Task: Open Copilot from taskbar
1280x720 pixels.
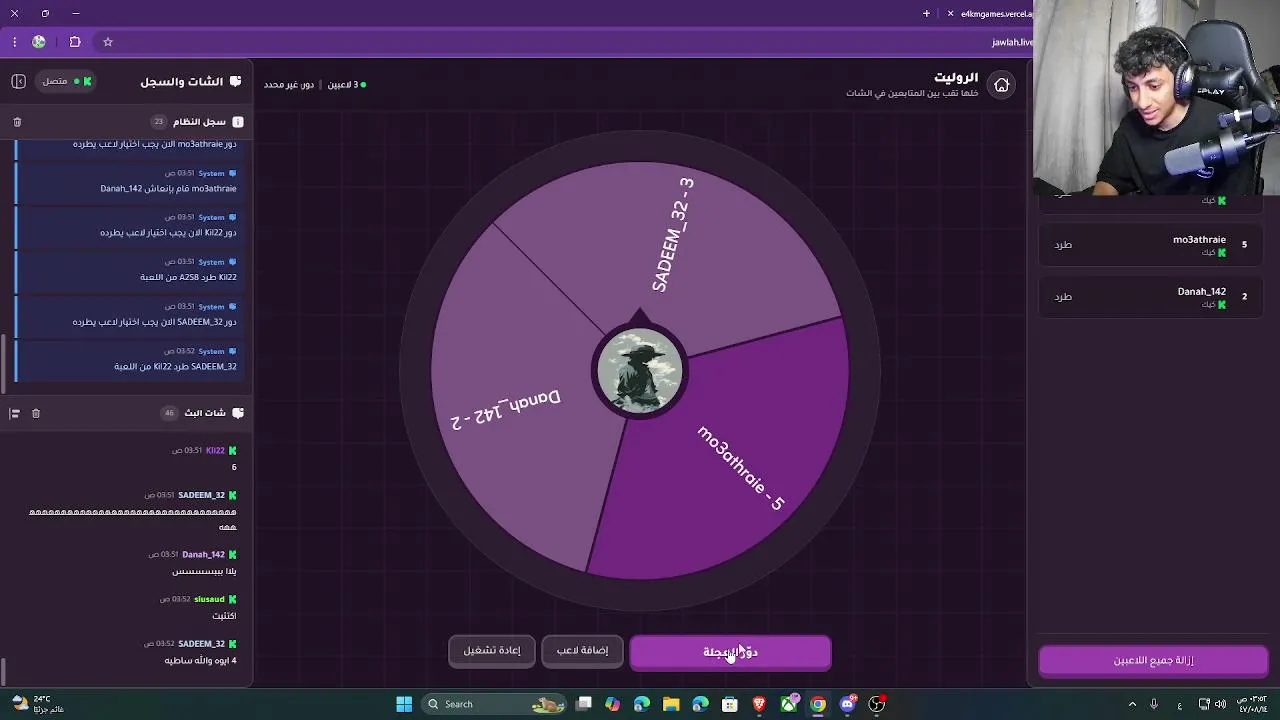Action: (x=613, y=704)
